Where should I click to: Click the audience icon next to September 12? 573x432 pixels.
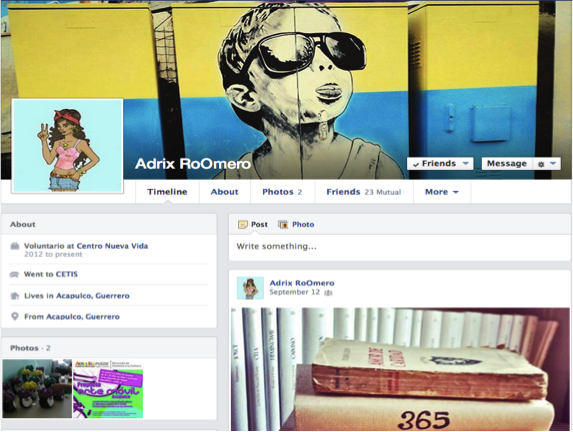tap(328, 292)
